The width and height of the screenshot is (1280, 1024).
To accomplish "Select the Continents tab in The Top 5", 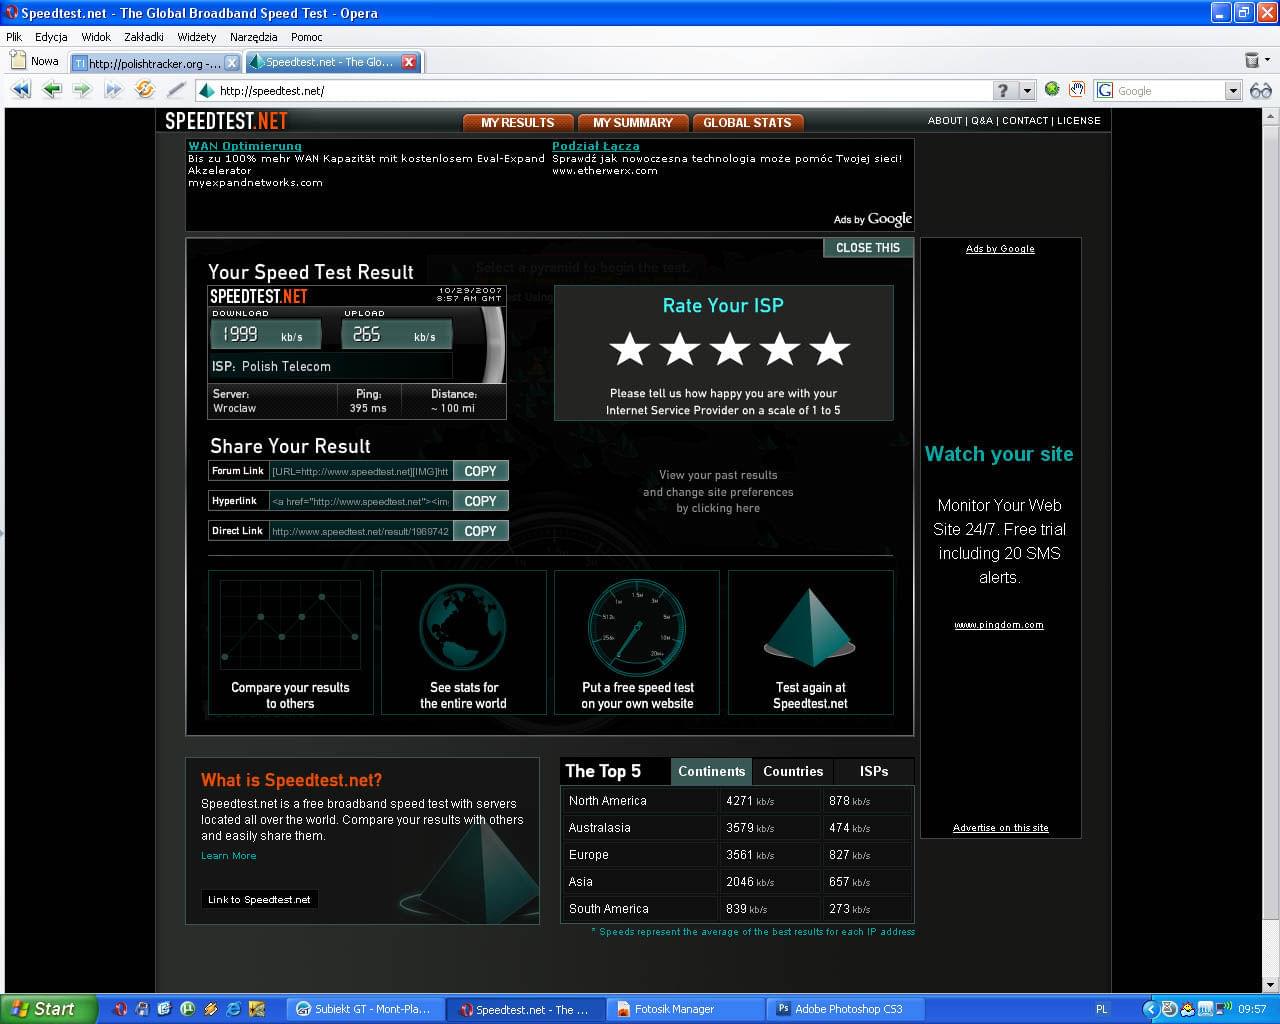I will [x=711, y=771].
